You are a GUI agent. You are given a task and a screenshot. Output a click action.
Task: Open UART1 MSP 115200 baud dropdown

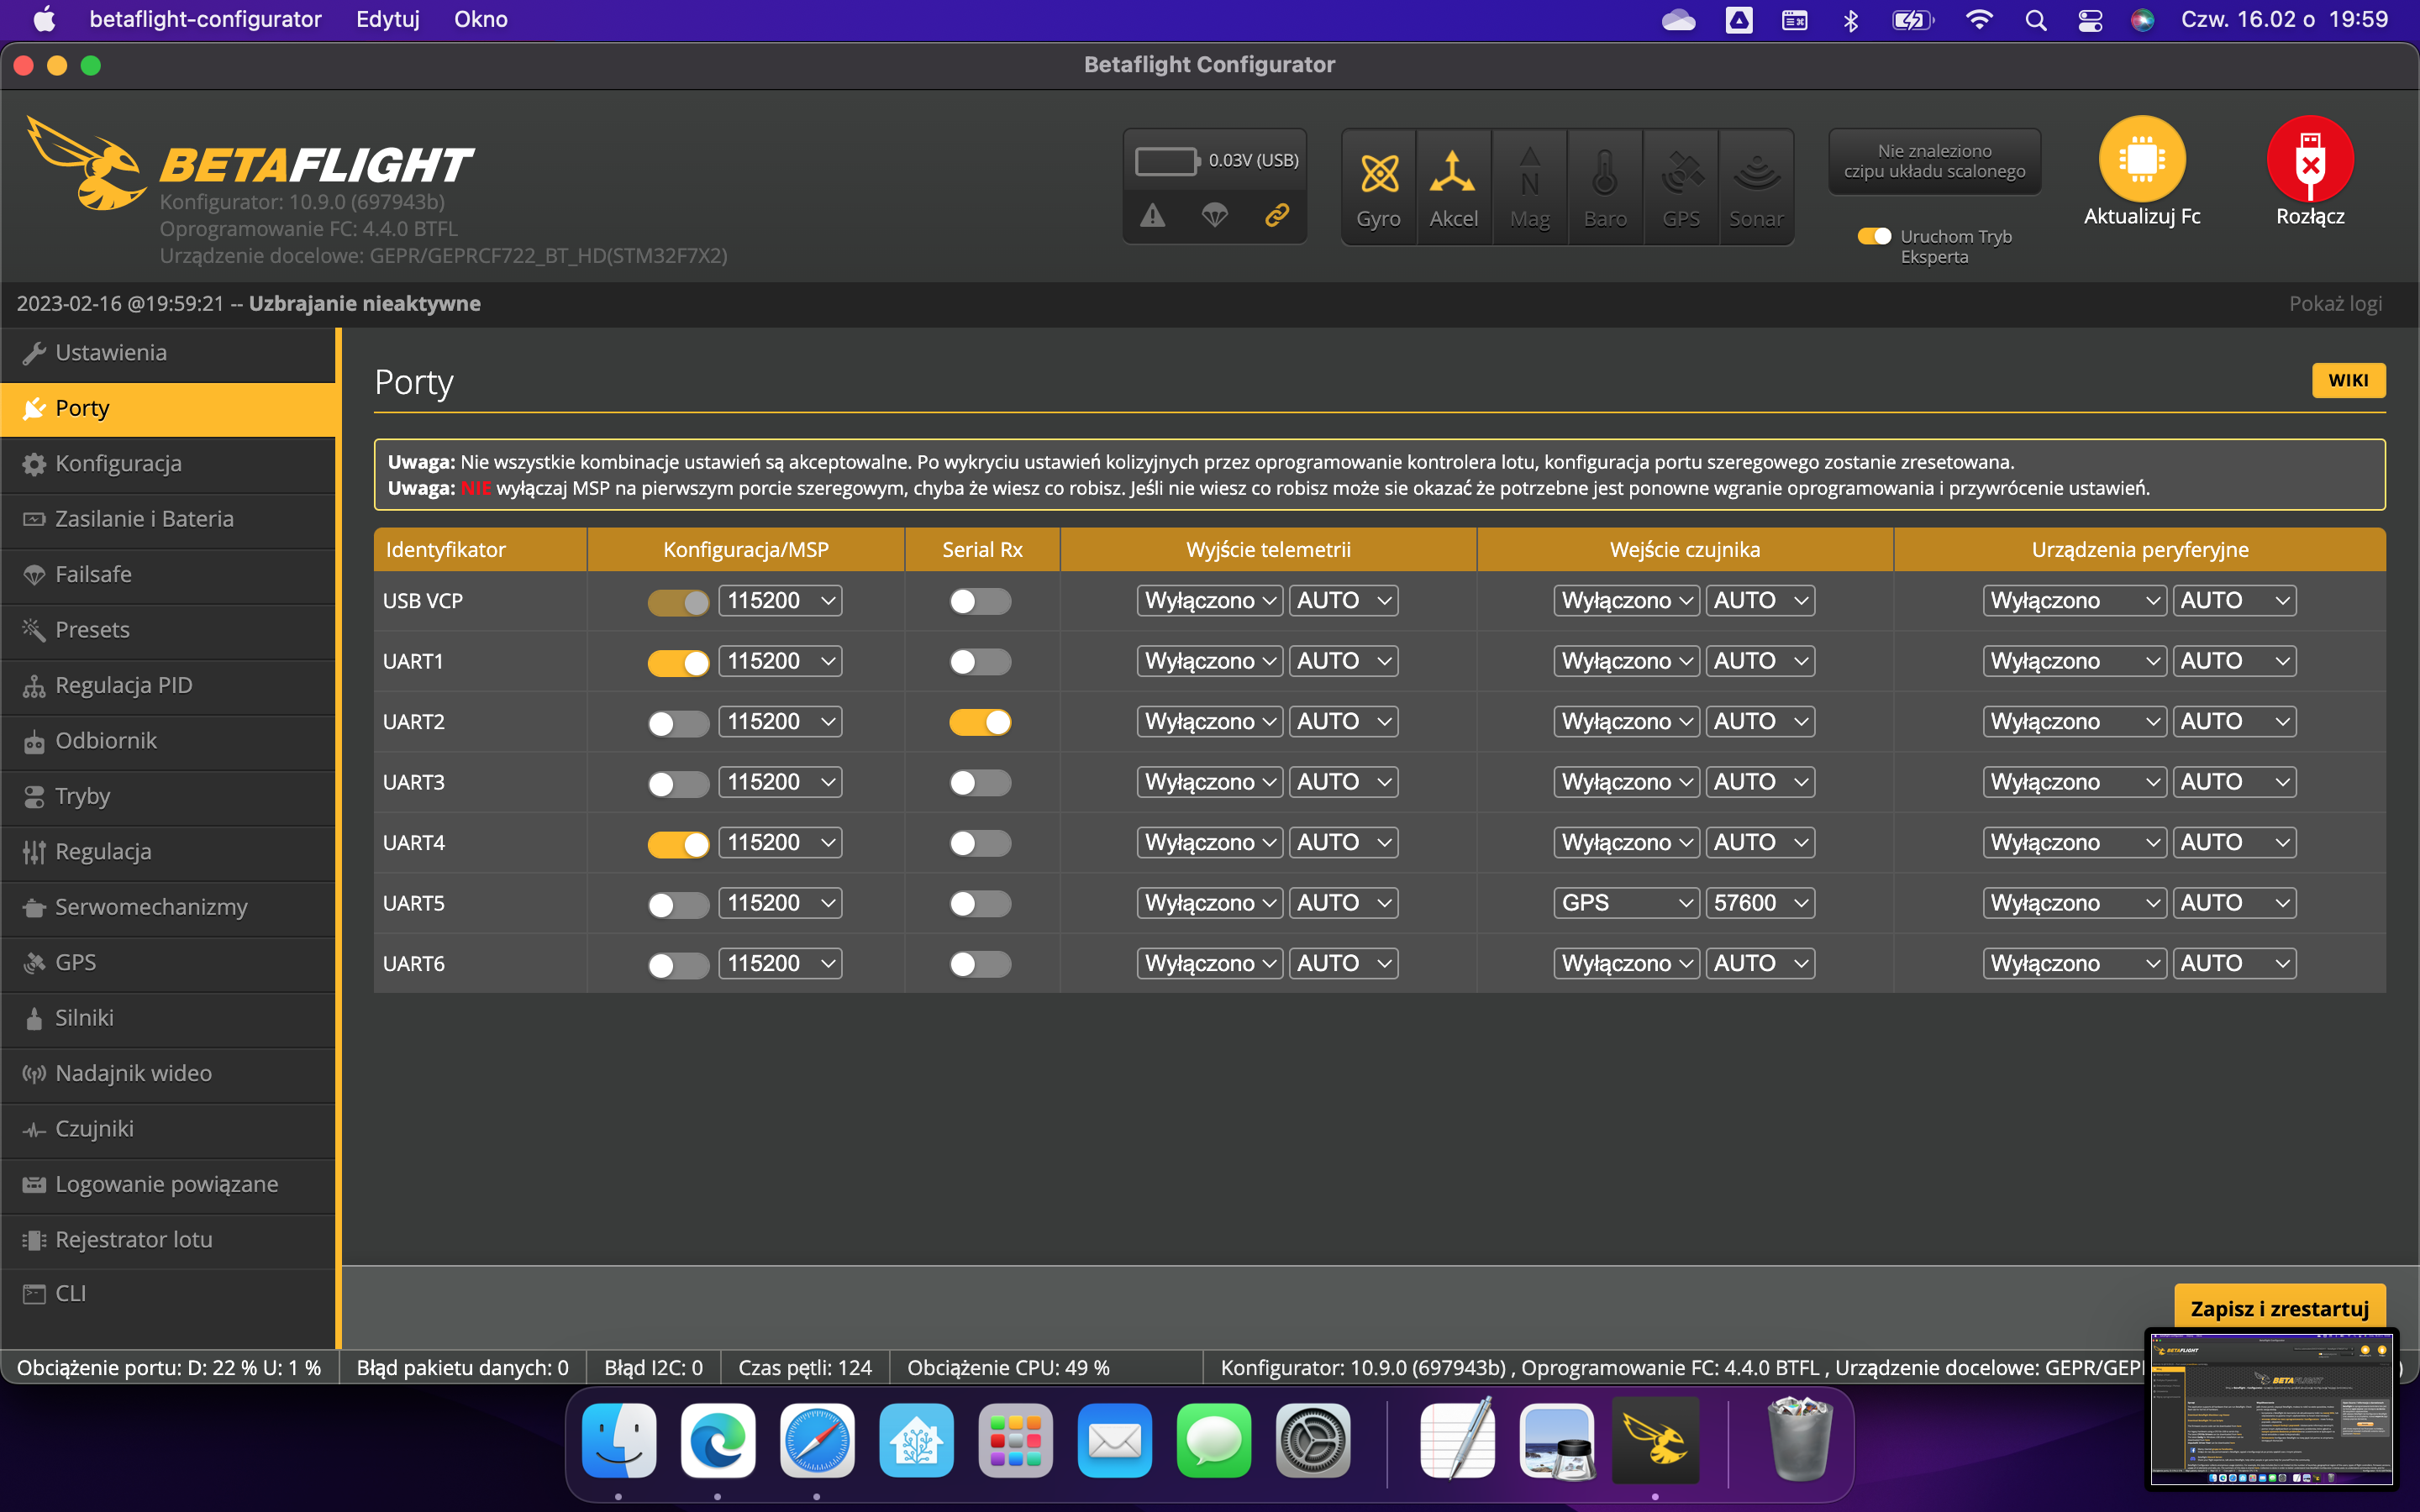(x=780, y=661)
